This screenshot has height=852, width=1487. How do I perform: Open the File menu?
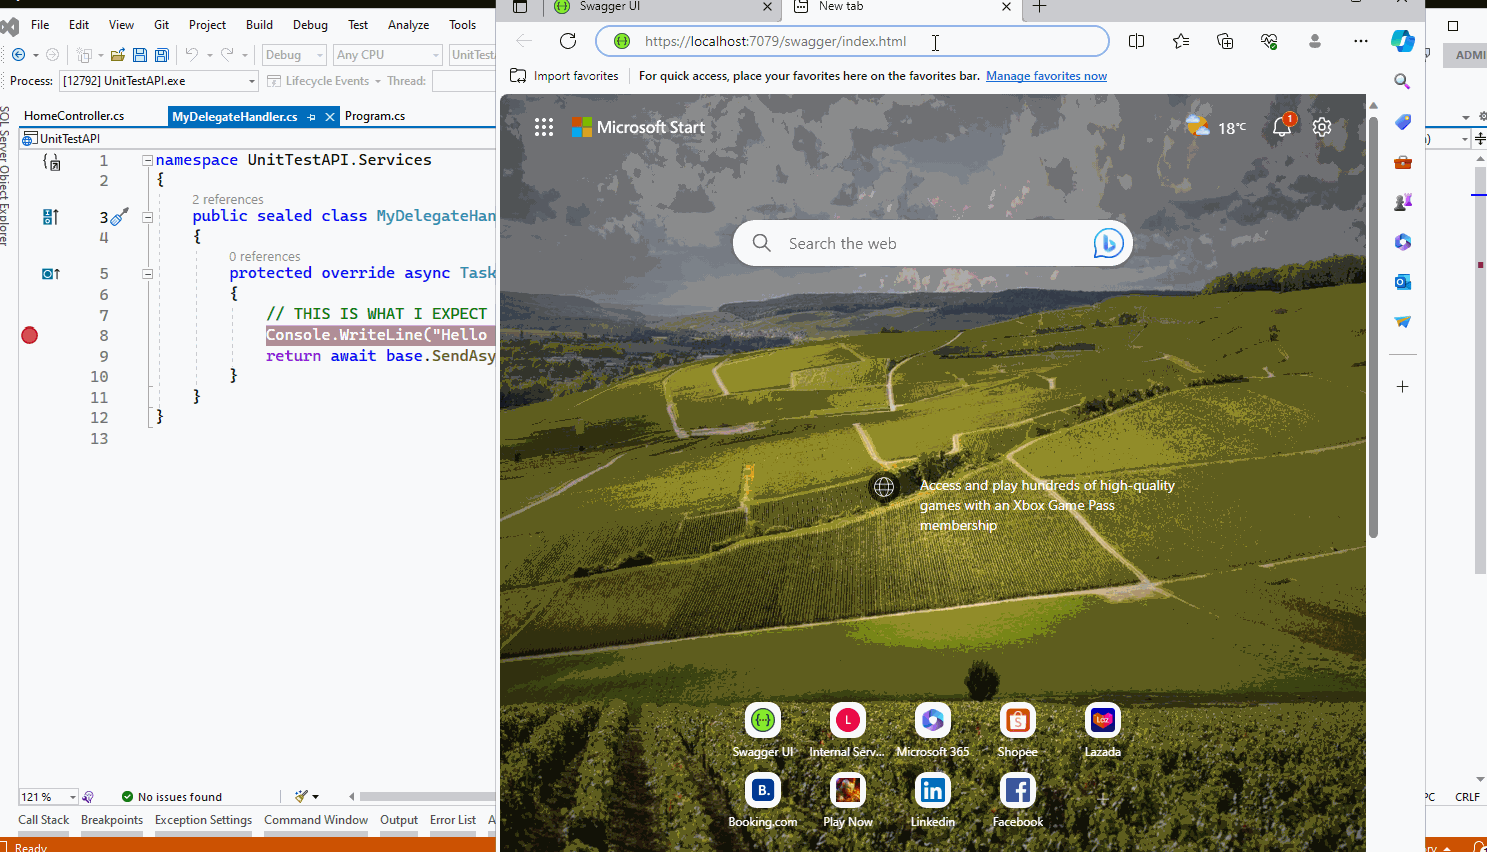coord(40,25)
